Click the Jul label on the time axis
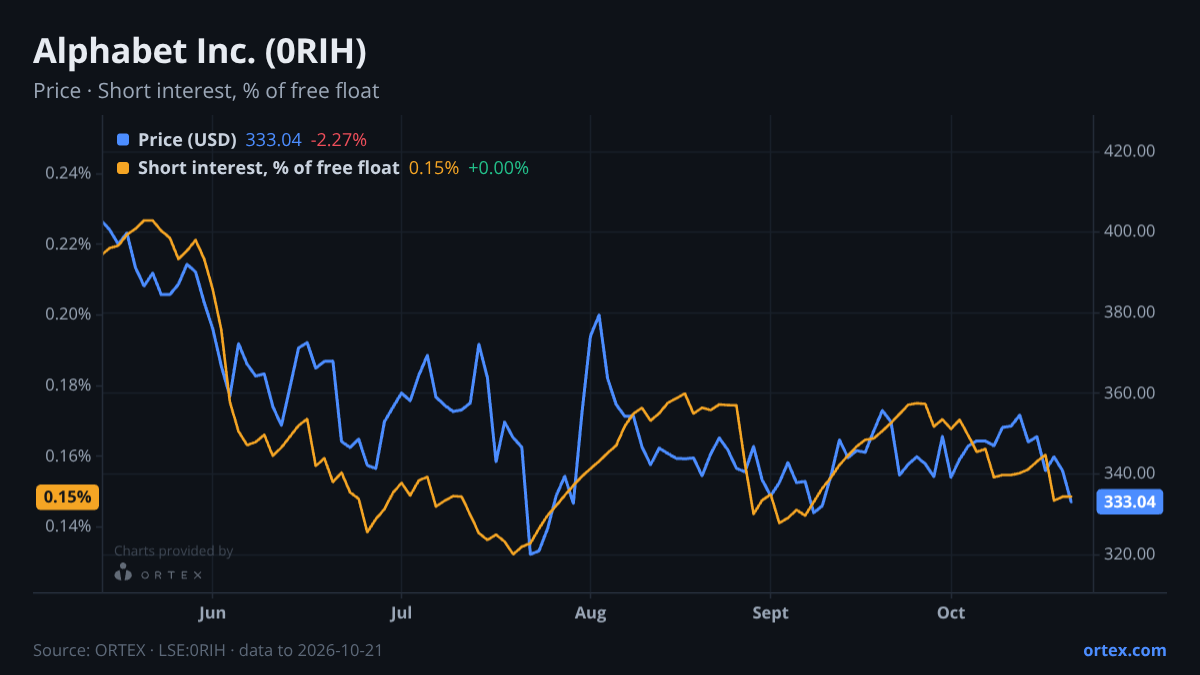This screenshot has width=1200, height=675. pyautogui.click(x=401, y=613)
